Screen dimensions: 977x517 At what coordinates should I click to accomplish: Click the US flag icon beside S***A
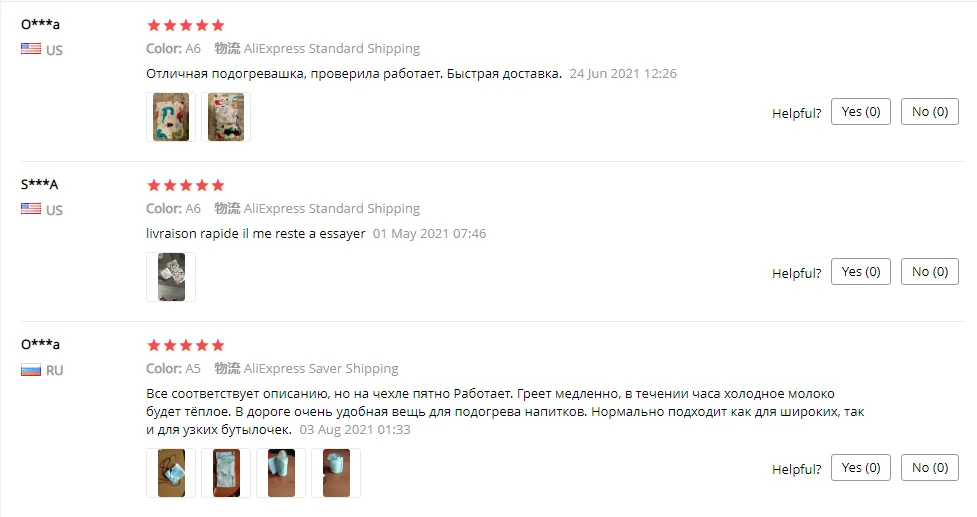coord(31,209)
